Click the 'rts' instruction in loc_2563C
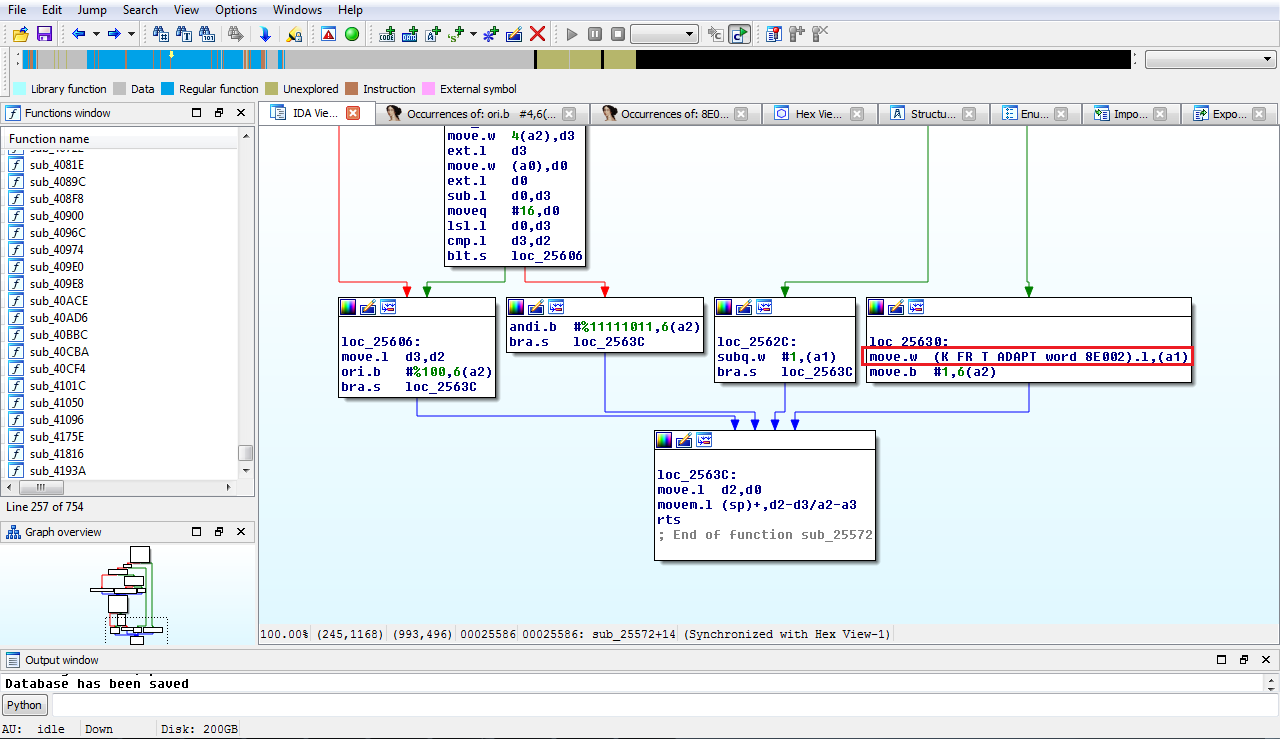 point(668,520)
